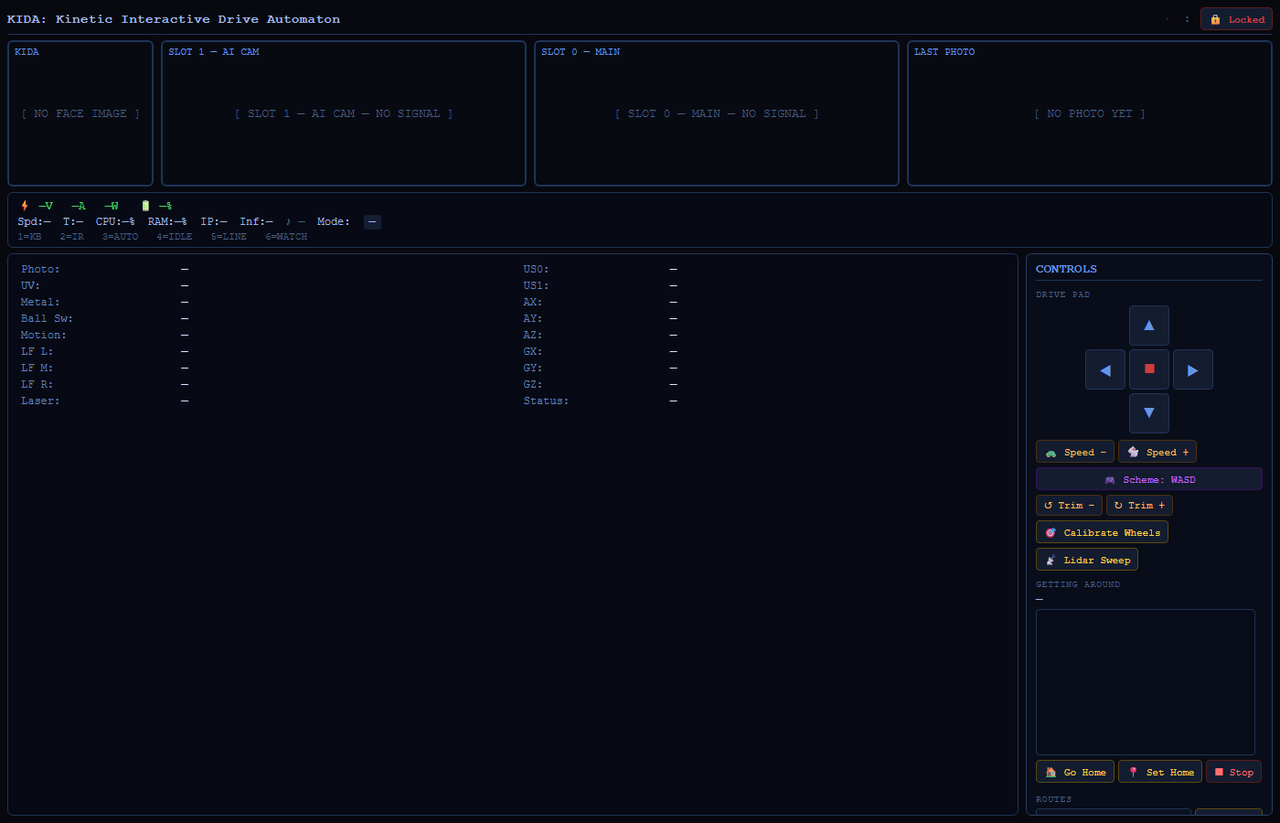Toggle the Scheme: WASD control scheme

click(1149, 479)
